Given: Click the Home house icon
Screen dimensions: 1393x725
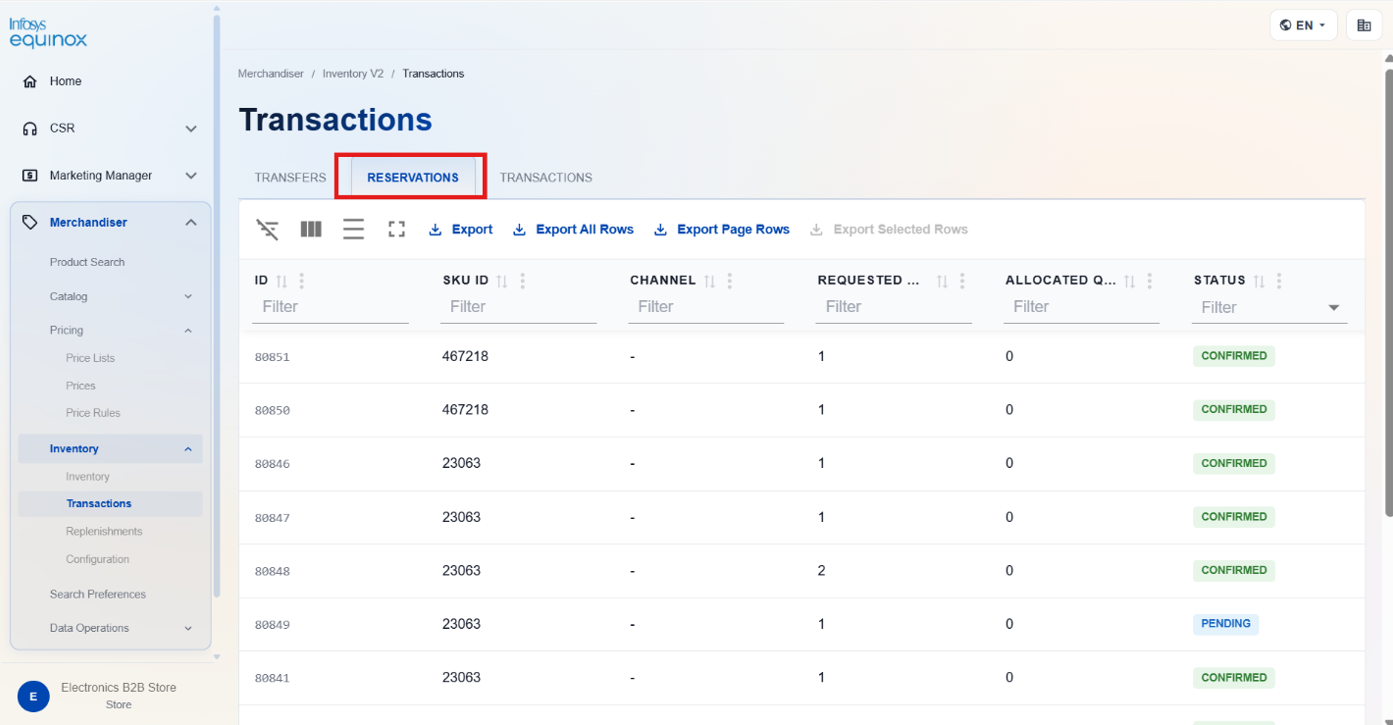Looking at the screenshot, I should coord(30,82).
